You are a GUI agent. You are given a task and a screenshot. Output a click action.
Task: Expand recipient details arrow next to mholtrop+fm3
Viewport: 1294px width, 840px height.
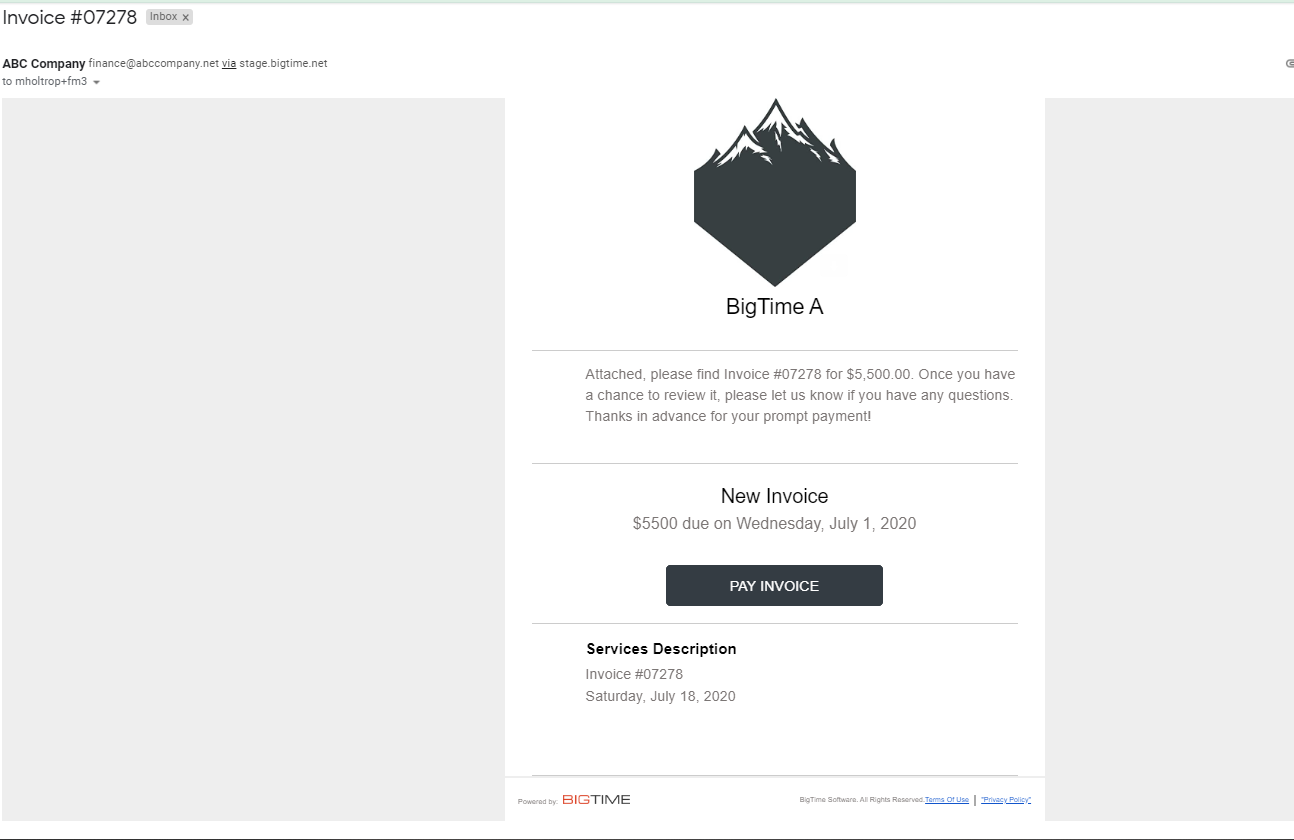(97, 82)
